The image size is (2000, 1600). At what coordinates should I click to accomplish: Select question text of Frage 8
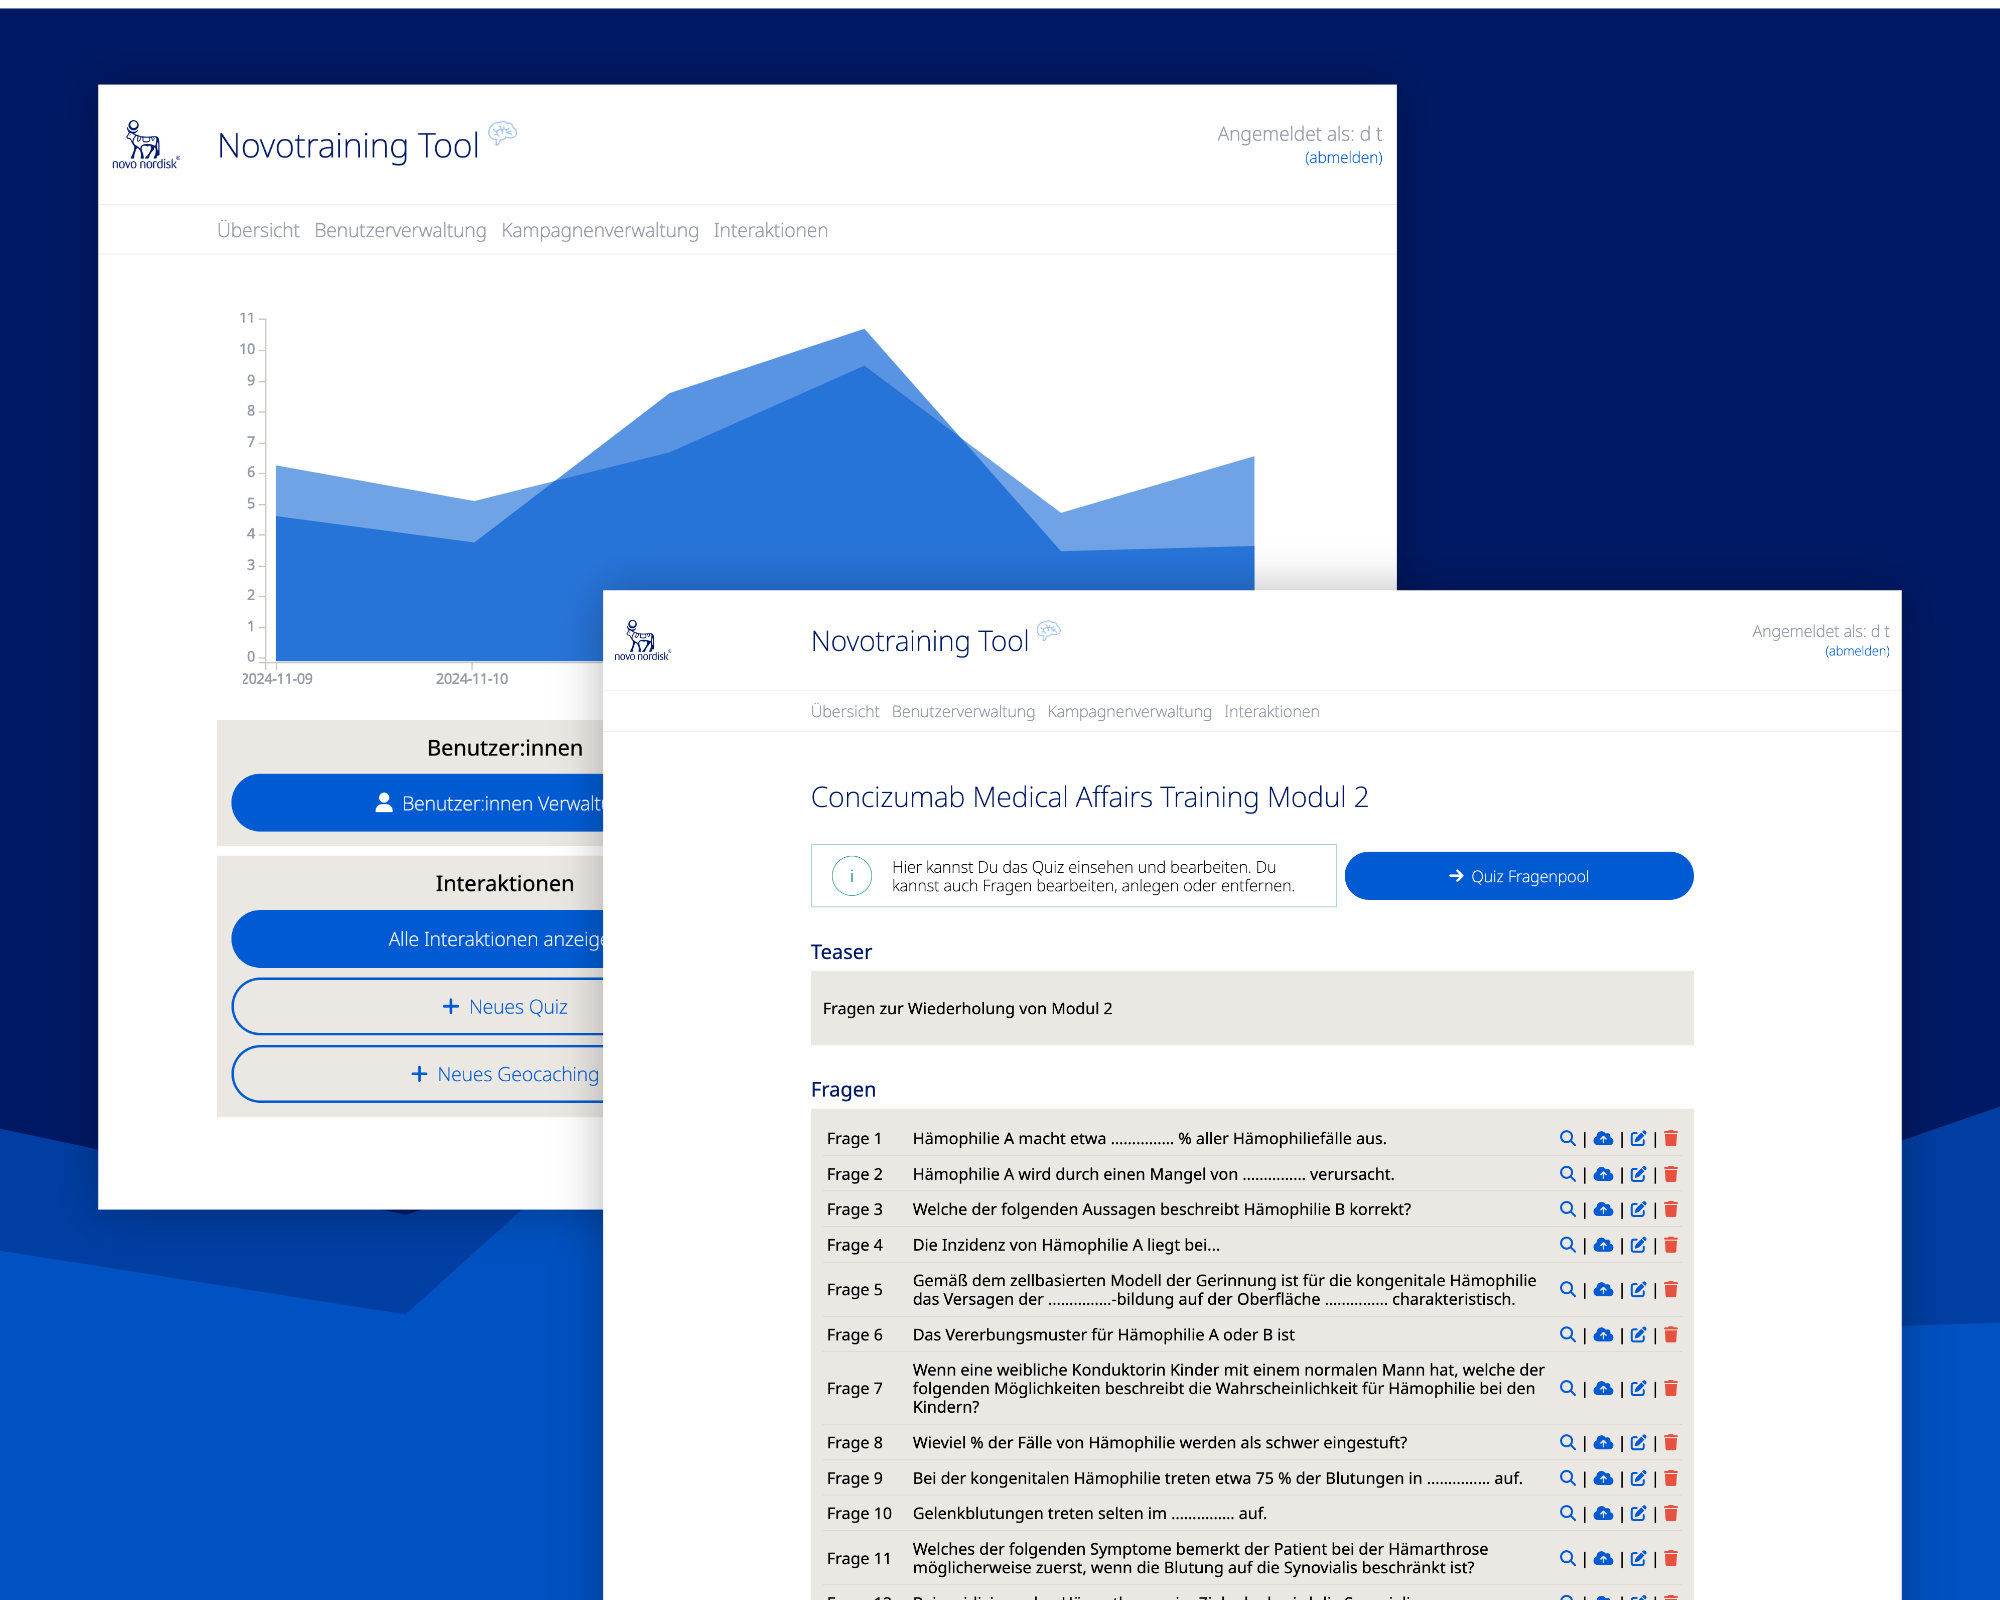pos(1159,1442)
